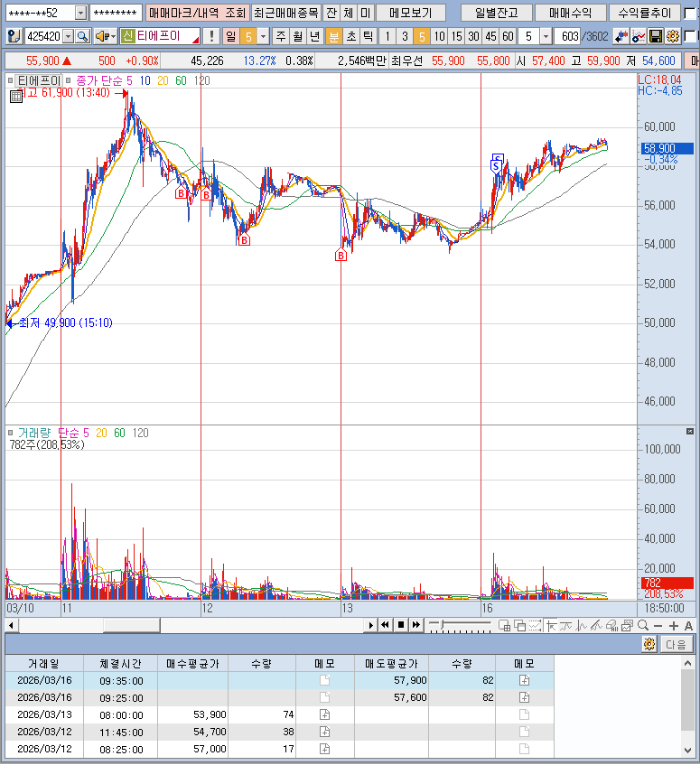Click the play playback arrow button
700x764 pixels.
[x=371, y=625]
